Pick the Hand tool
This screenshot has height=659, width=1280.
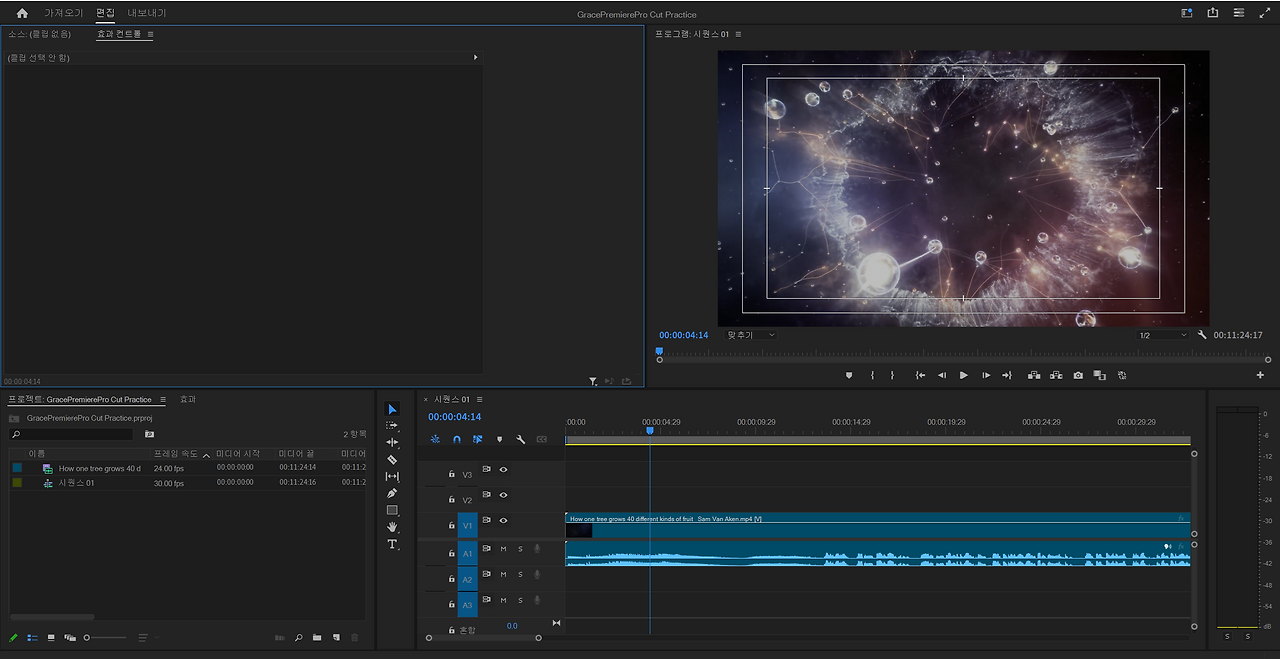392,527
